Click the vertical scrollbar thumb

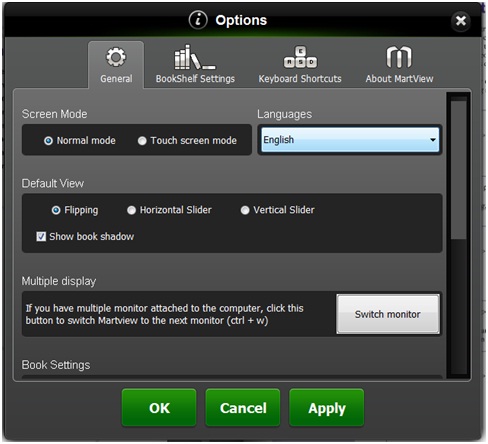click(459, 169)
